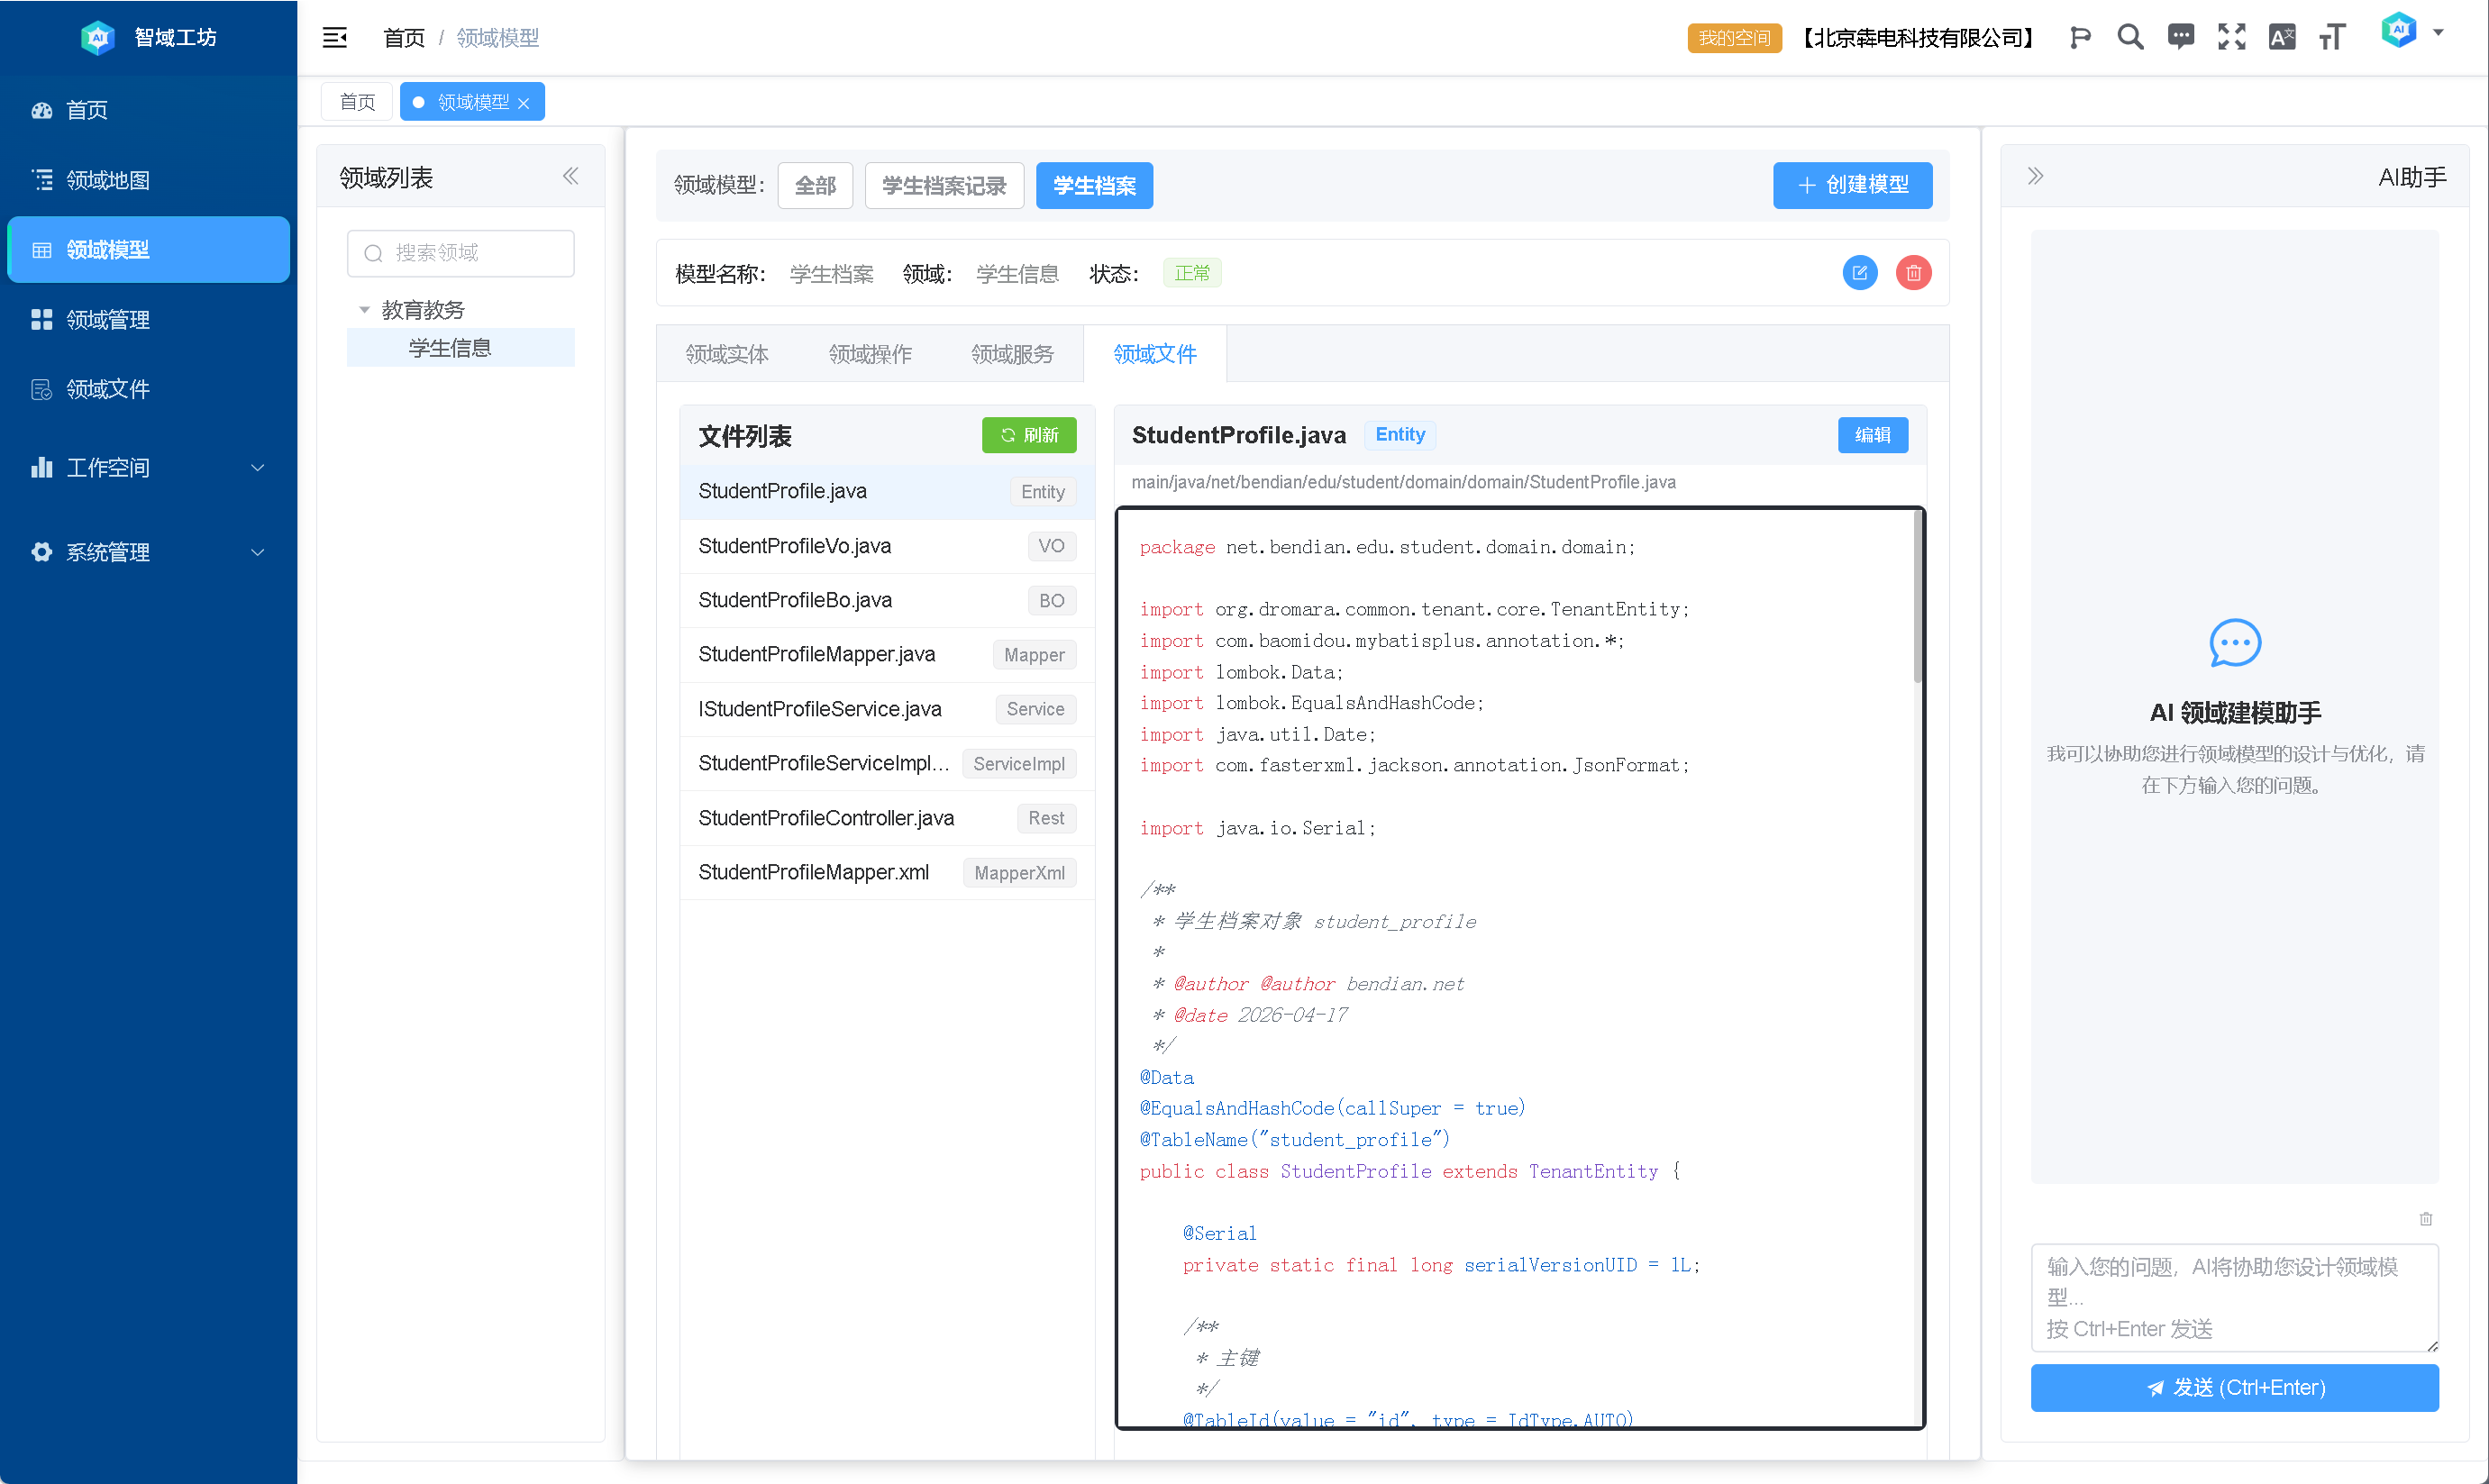Click the red delete model icon
Screen dimensions: 2489x1484
(x=1912, y=273)
